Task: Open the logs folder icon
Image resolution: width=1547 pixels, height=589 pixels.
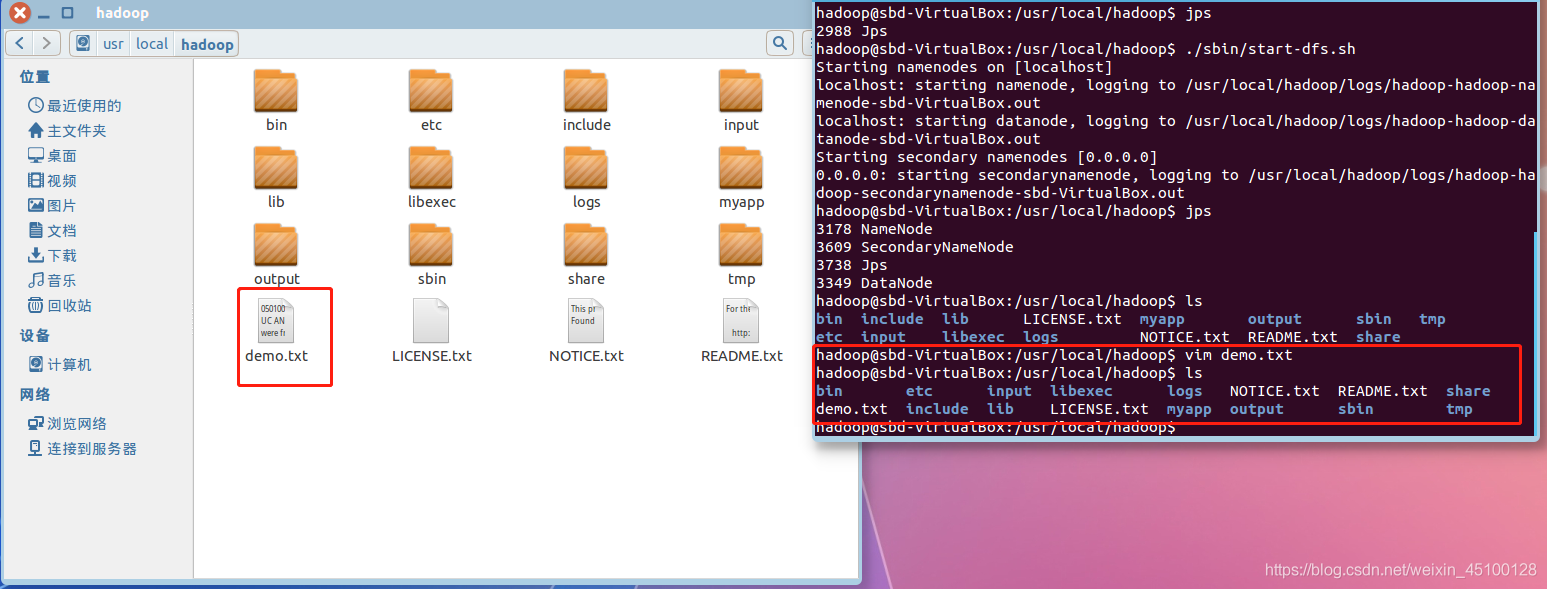Action: tap(586, 168)
